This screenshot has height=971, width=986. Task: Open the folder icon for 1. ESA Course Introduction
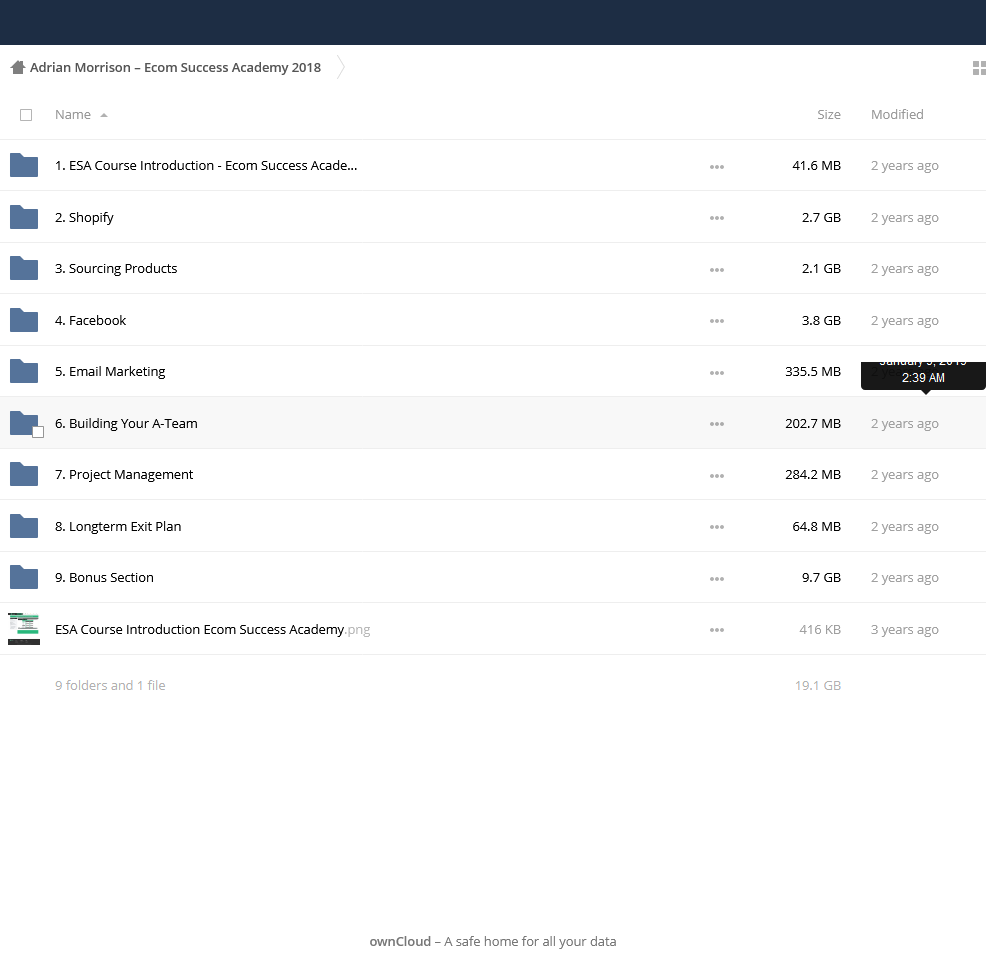(x=24, y=165)
